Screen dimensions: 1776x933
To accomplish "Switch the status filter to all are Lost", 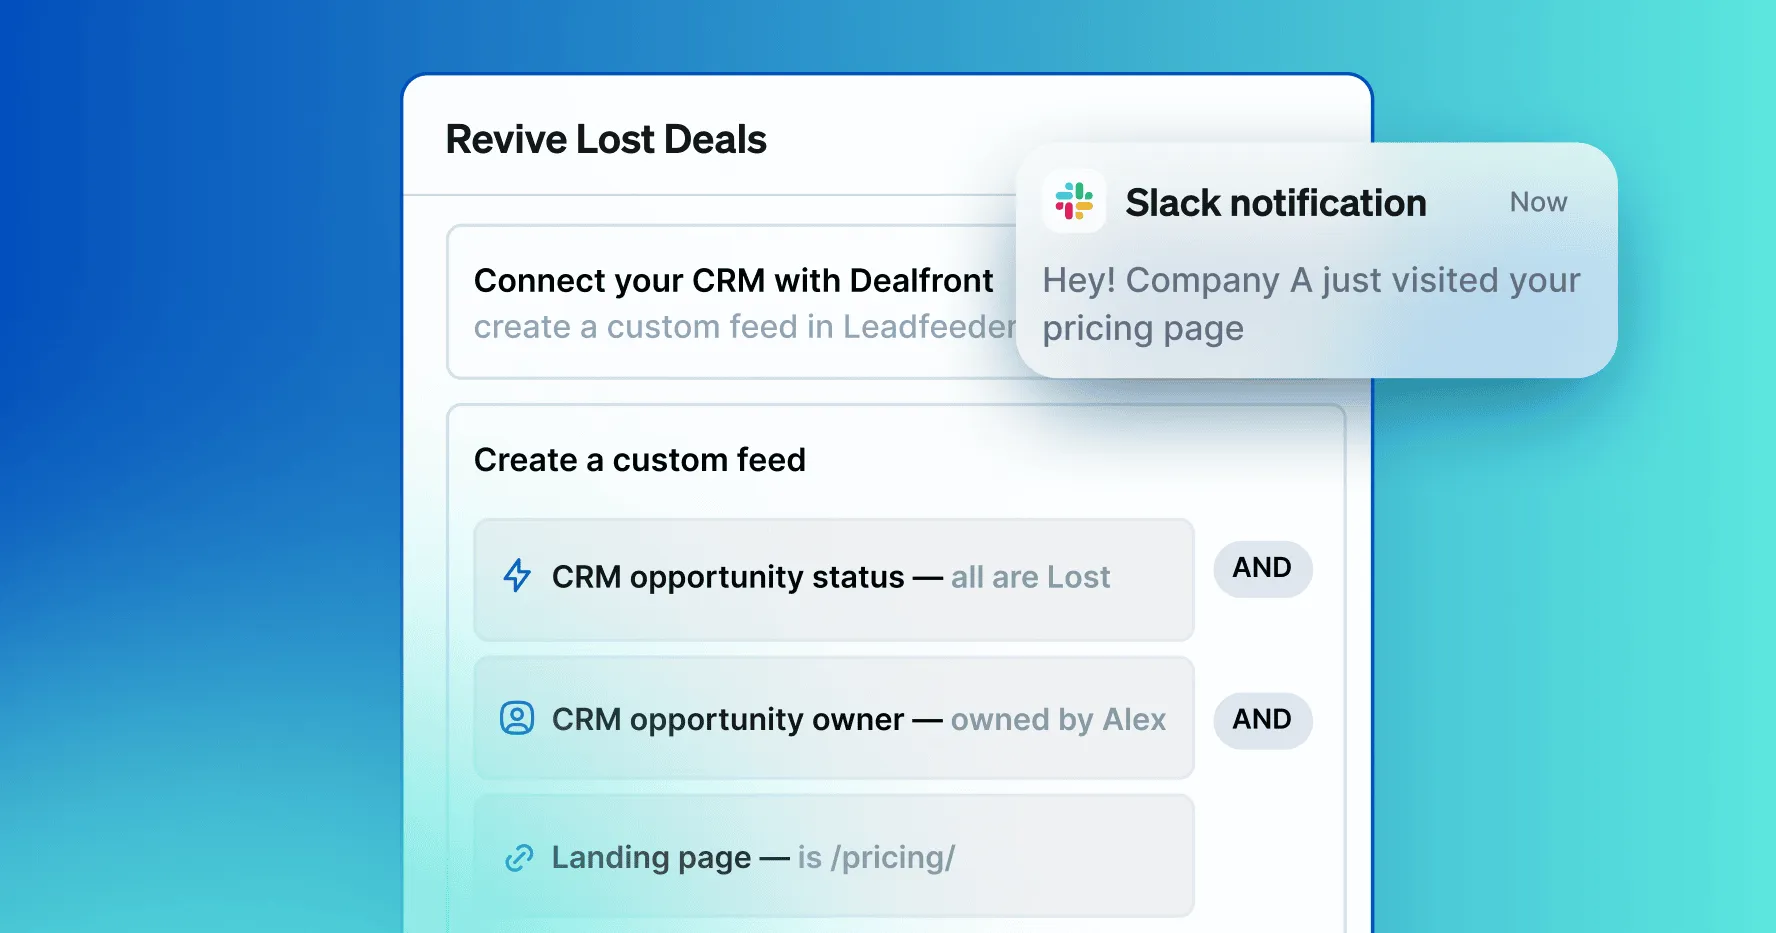I will click(x=1031, y=577).
